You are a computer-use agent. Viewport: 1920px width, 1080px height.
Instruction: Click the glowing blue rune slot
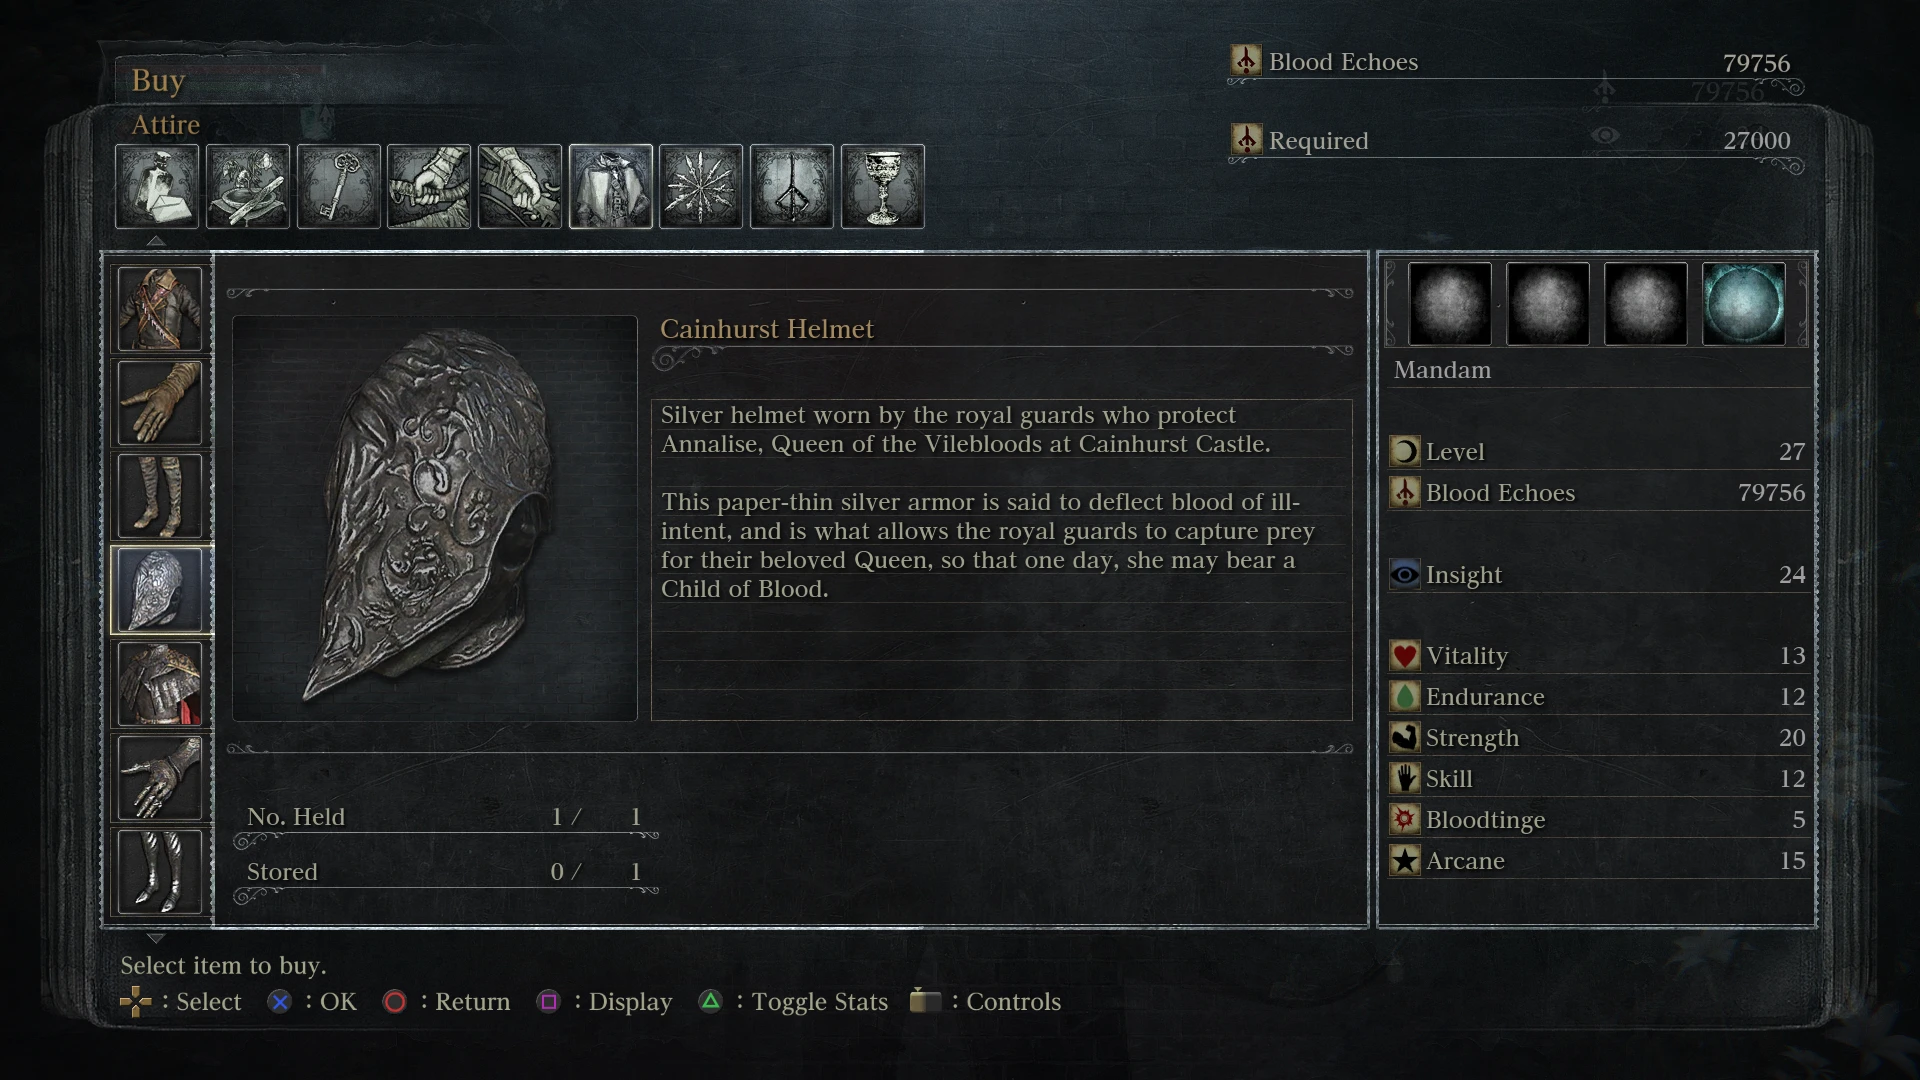(x=1743, y=304)
